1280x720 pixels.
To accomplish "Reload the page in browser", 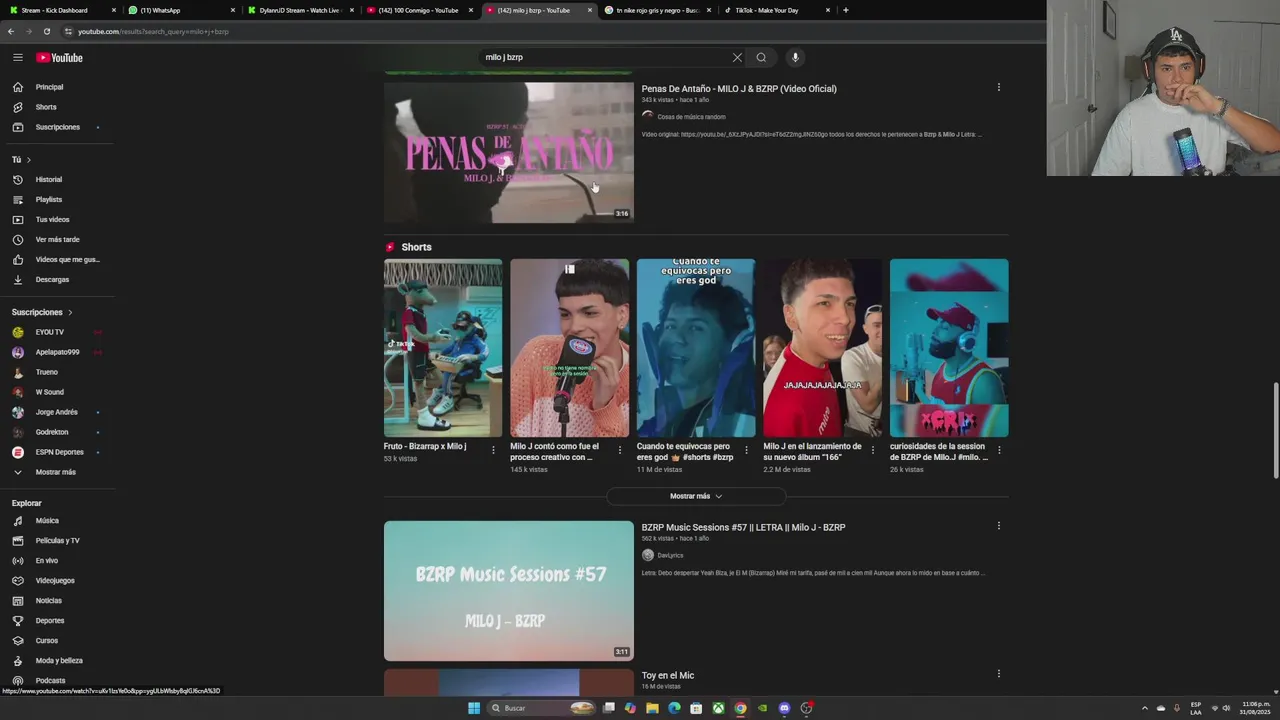I will tap(46, 31).
